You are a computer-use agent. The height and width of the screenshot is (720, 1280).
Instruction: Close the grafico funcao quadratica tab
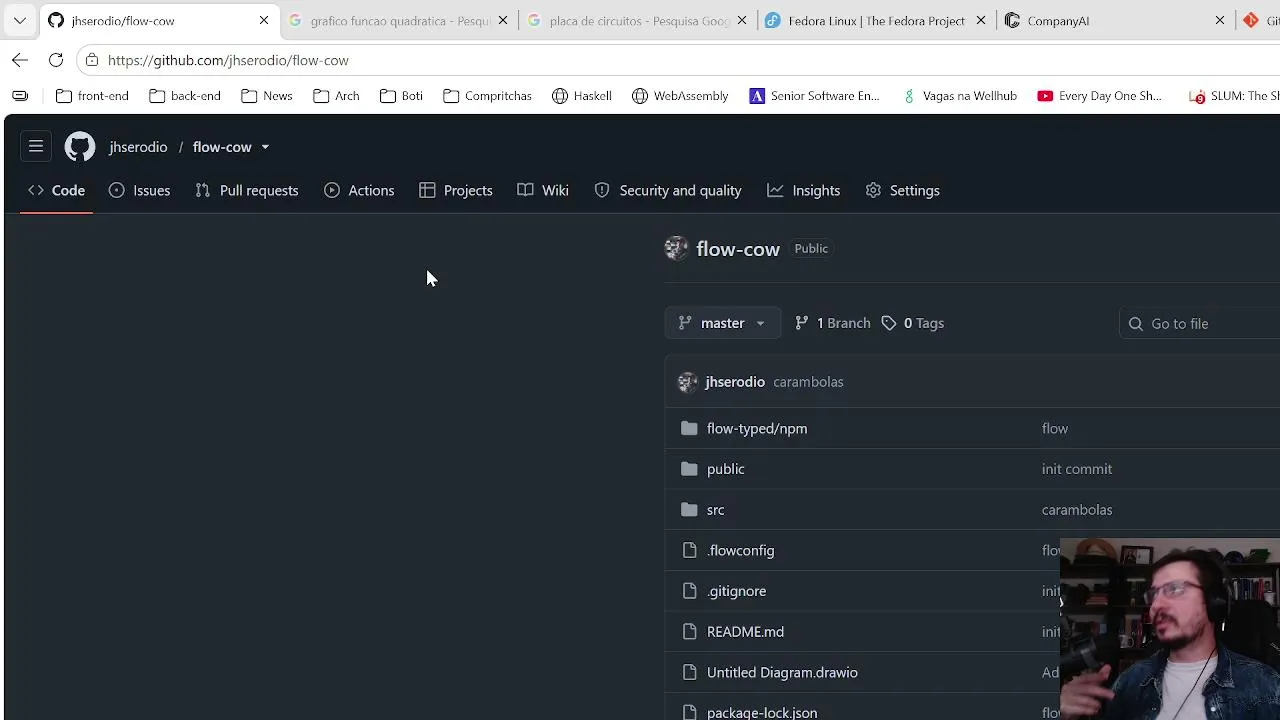click(503, 20)
